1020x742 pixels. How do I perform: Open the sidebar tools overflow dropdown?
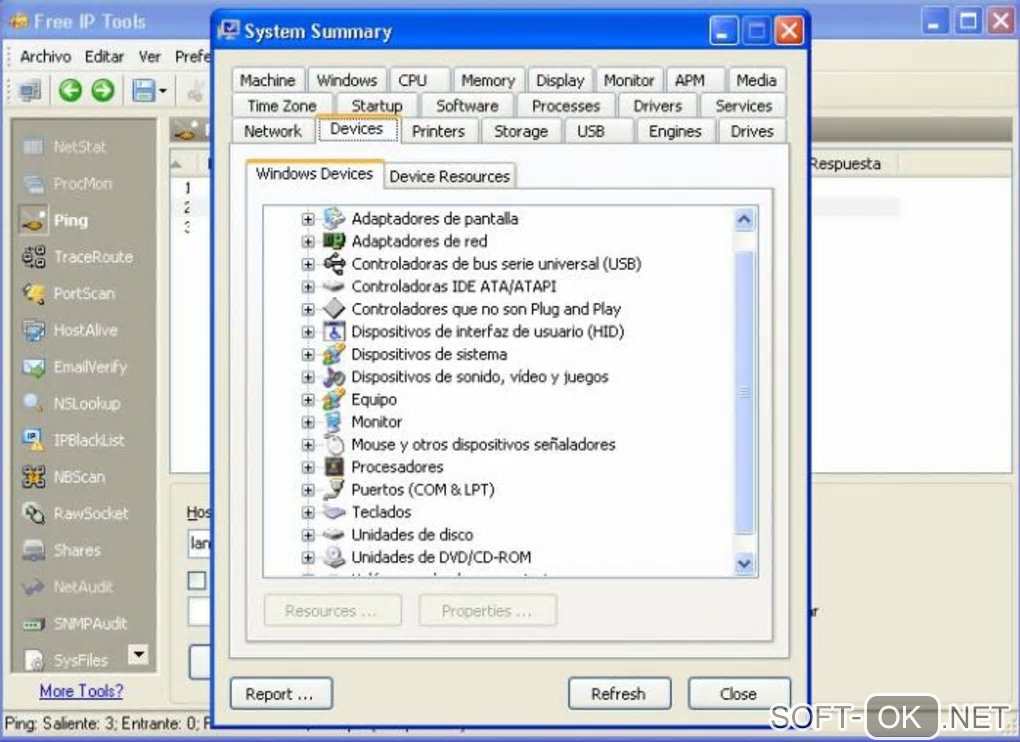(138, 654)
